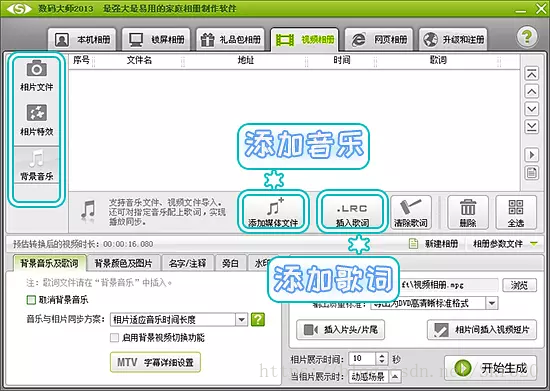This screenshot has width=550, height=391.
Task: Click the 文件名 column header
Action: coord(139,60)
